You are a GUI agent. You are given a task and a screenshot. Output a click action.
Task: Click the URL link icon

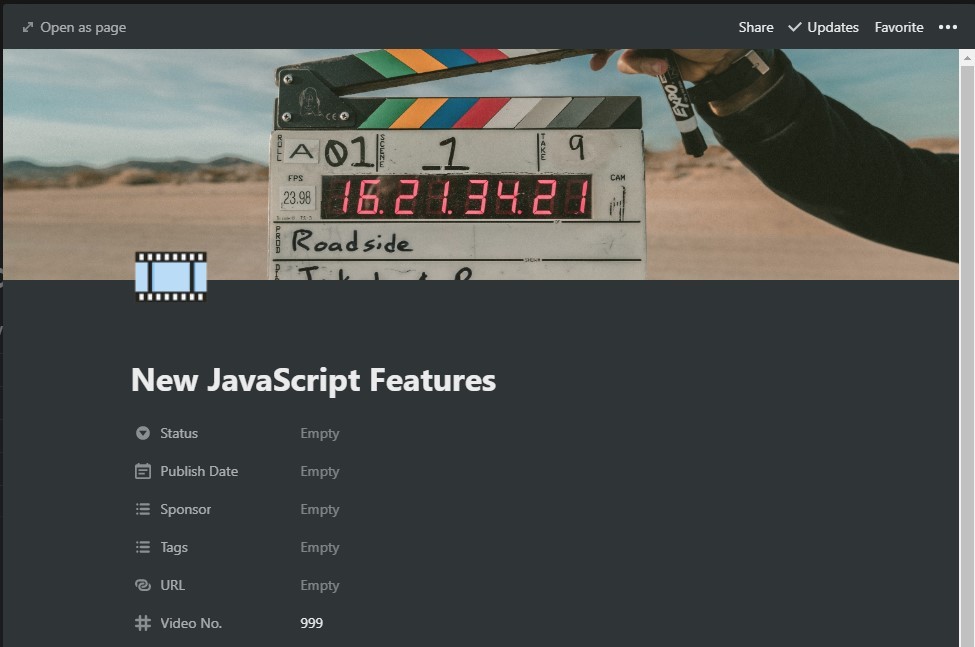(x=141, y=585)
